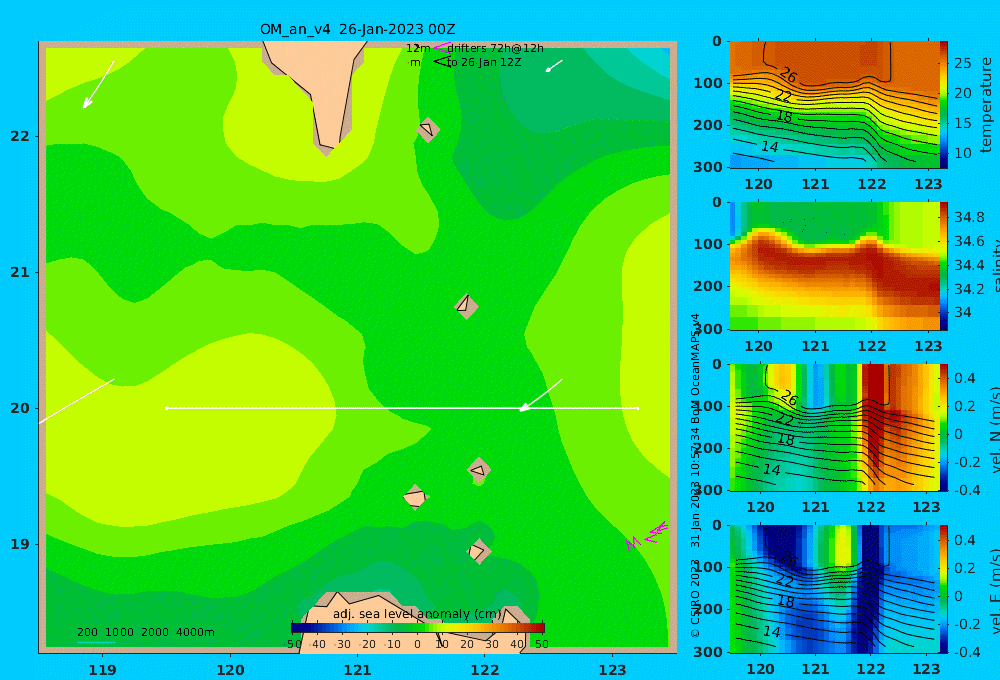Click the depth contour legend '200 1000 2000 4000m'
The image size is (1000, 680).
pyautogui.click(x=145, y=632)
